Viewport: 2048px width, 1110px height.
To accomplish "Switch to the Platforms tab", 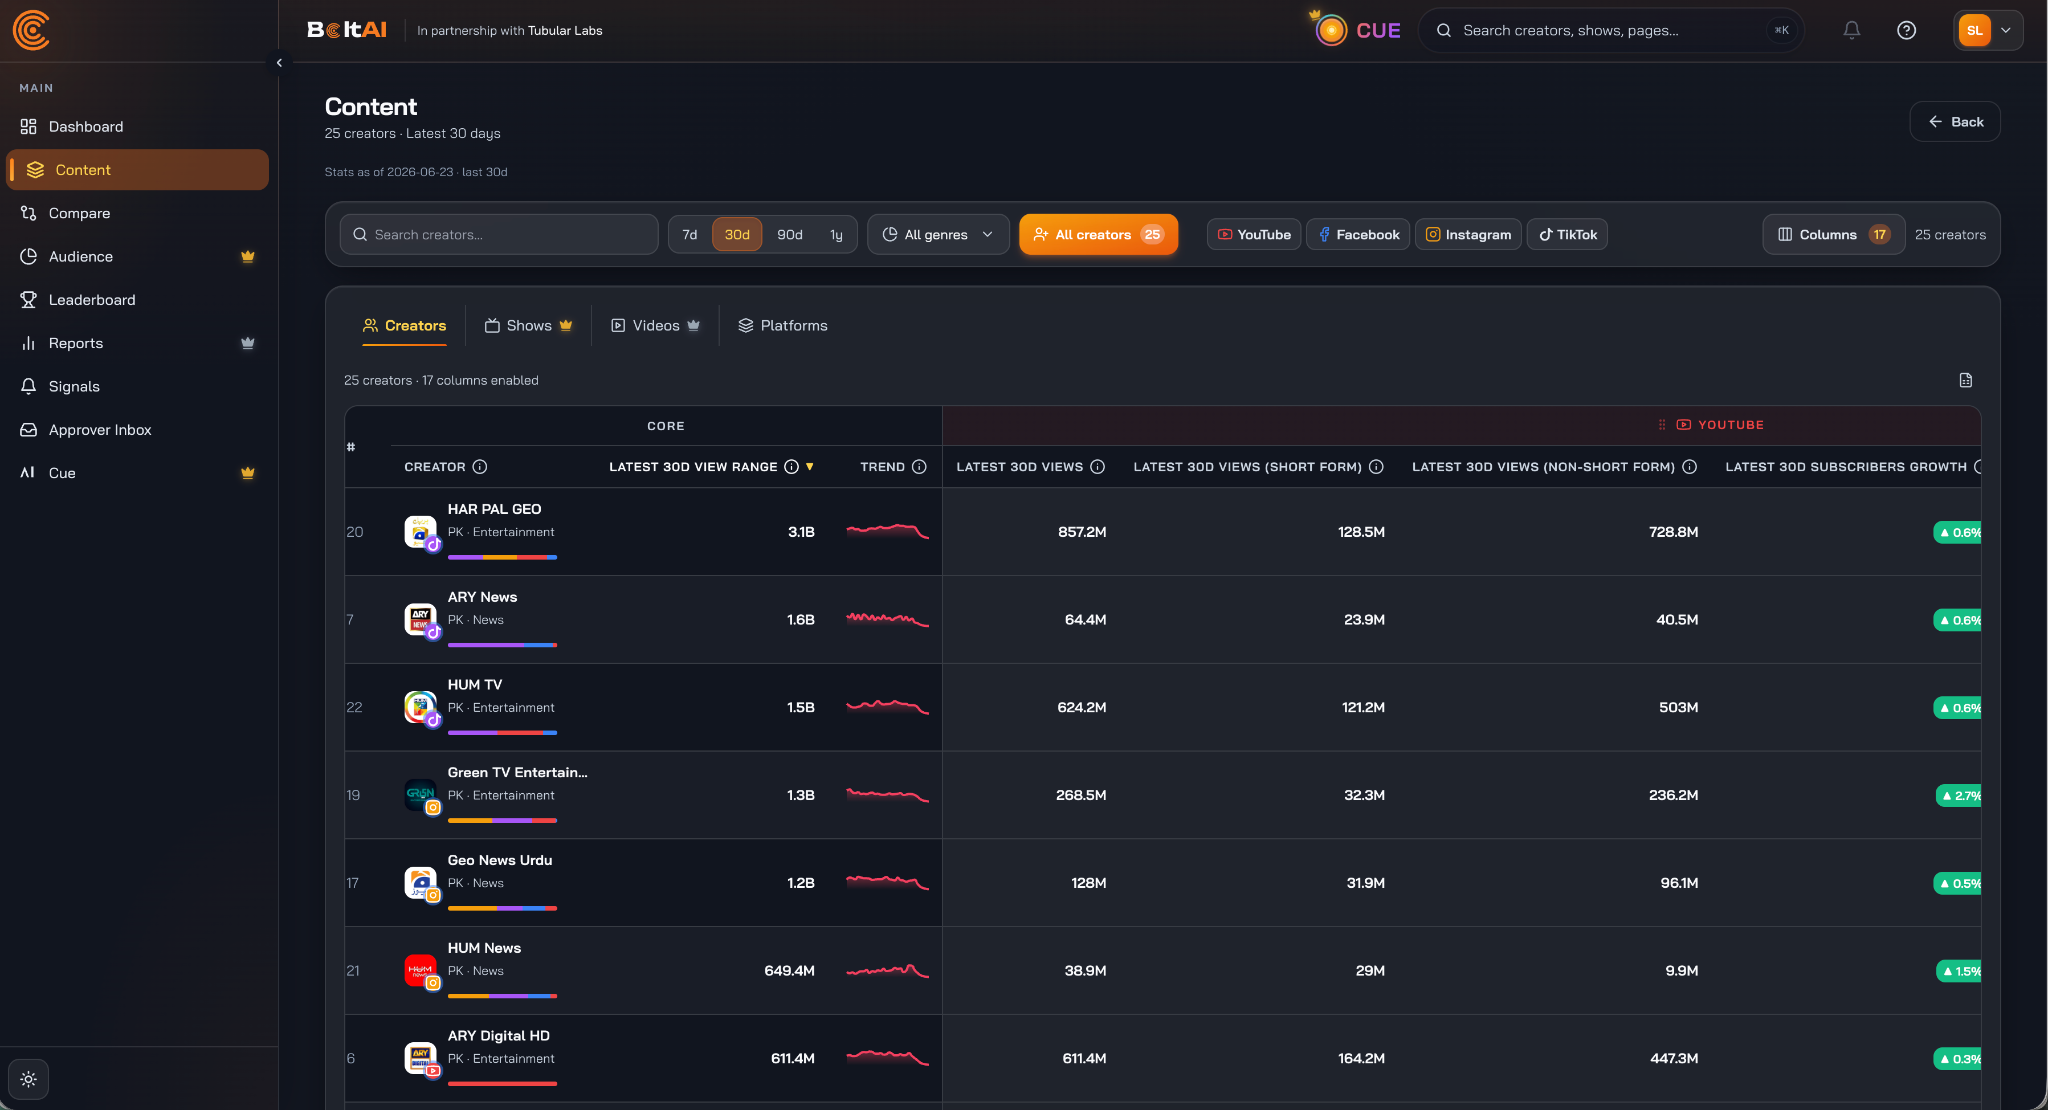I will [x=783, y=325].
